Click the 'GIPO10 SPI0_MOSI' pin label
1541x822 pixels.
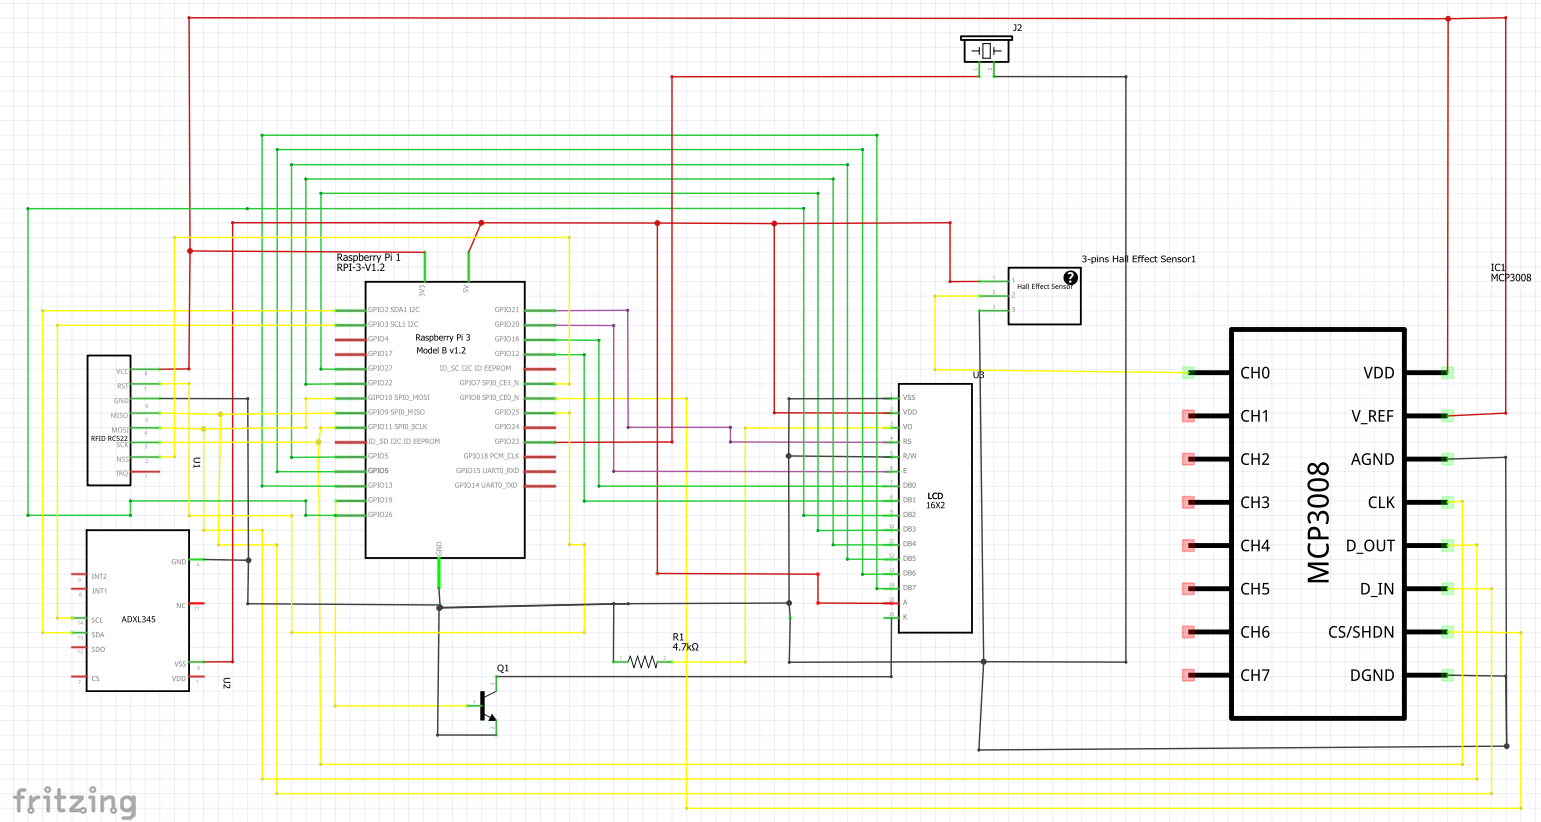pyautogui.click(x=398, y=398)
